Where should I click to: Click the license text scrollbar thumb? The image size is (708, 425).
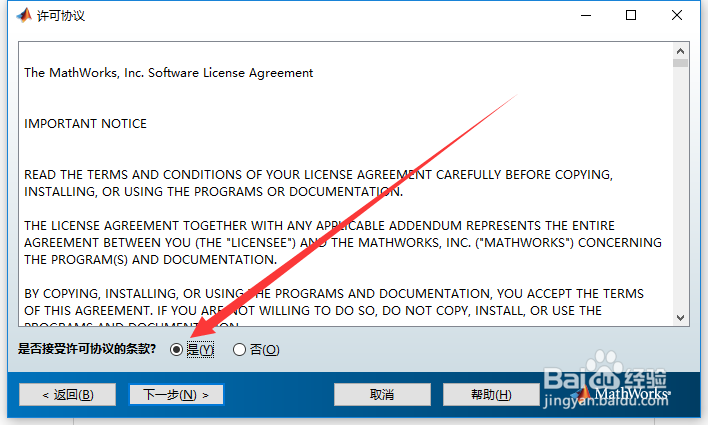pos(680,63)
